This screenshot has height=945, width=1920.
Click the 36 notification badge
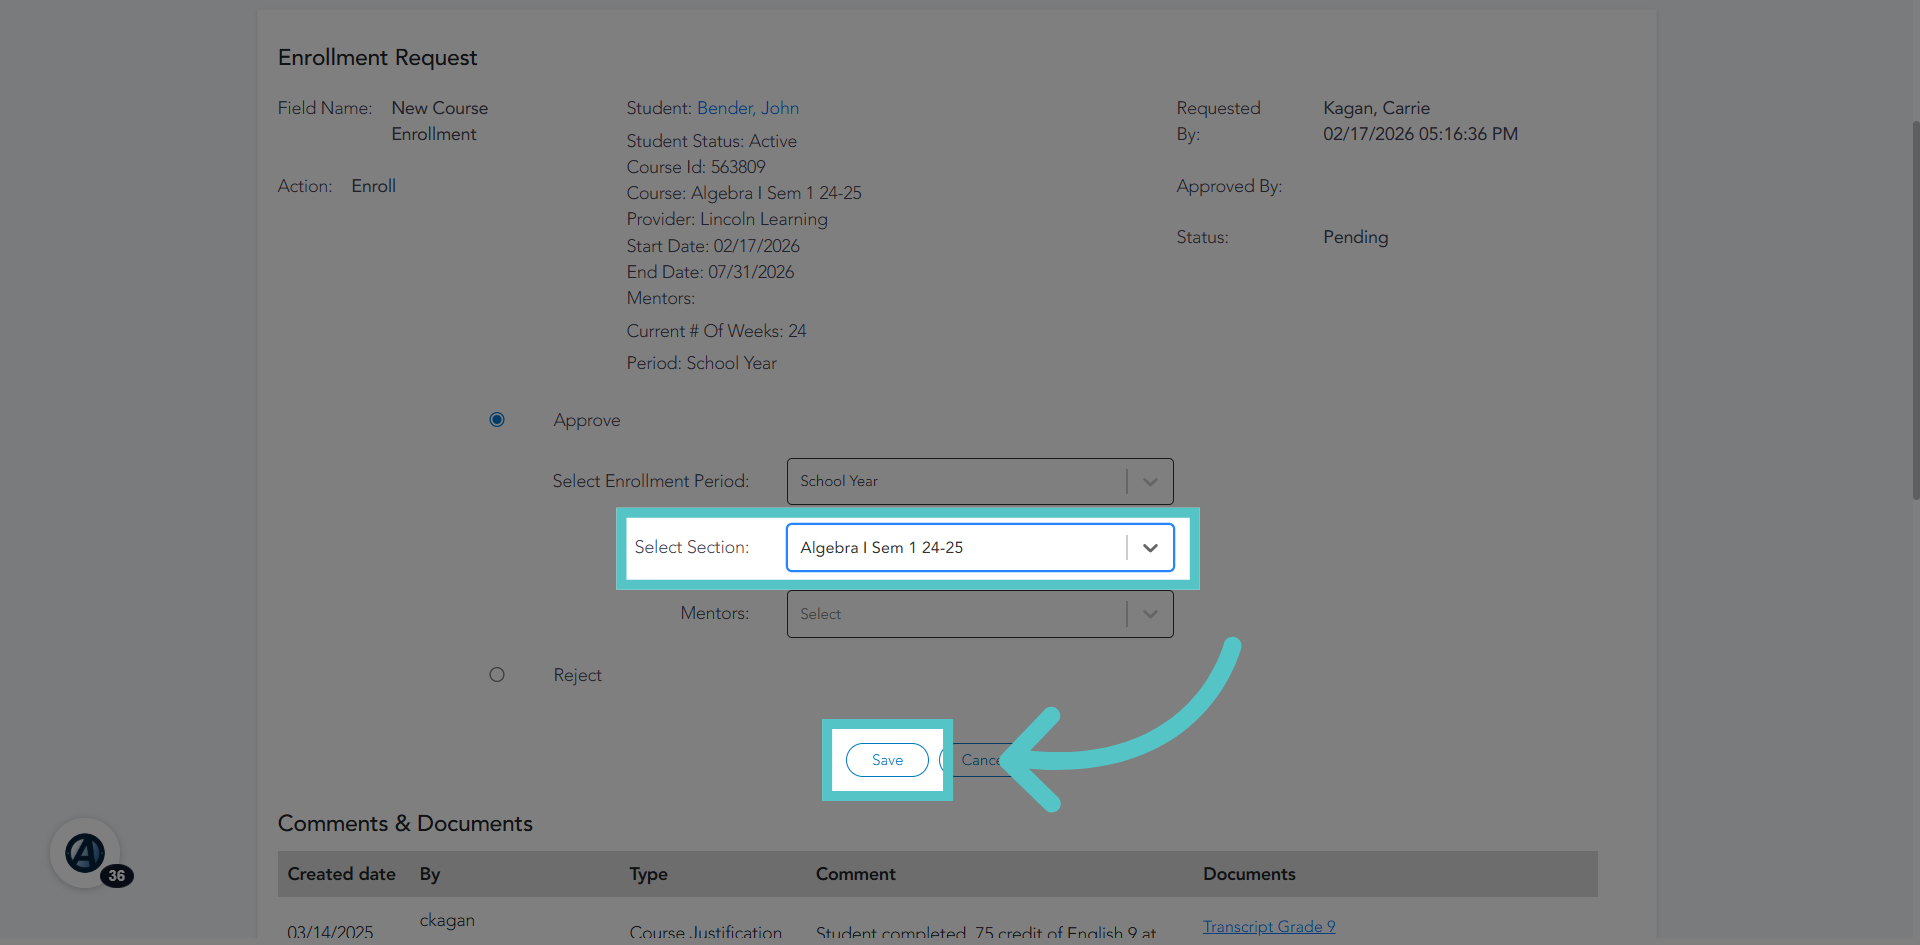coord(117,875)
